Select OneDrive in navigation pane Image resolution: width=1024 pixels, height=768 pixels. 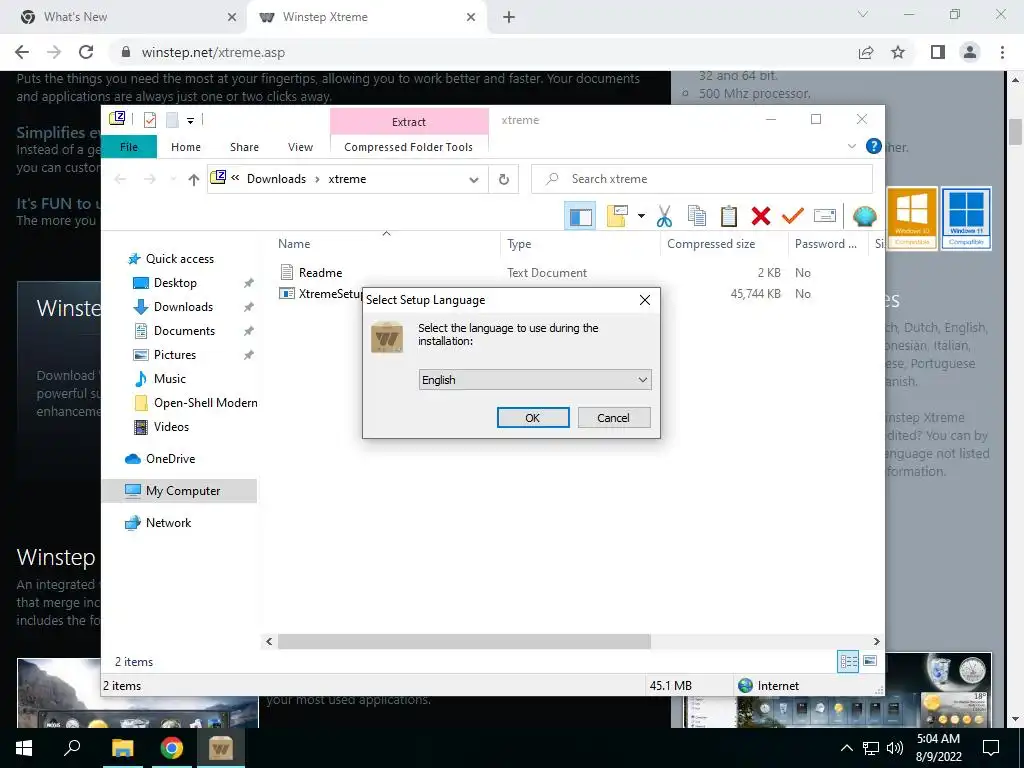pyautogui.click(x=170, y=459)
